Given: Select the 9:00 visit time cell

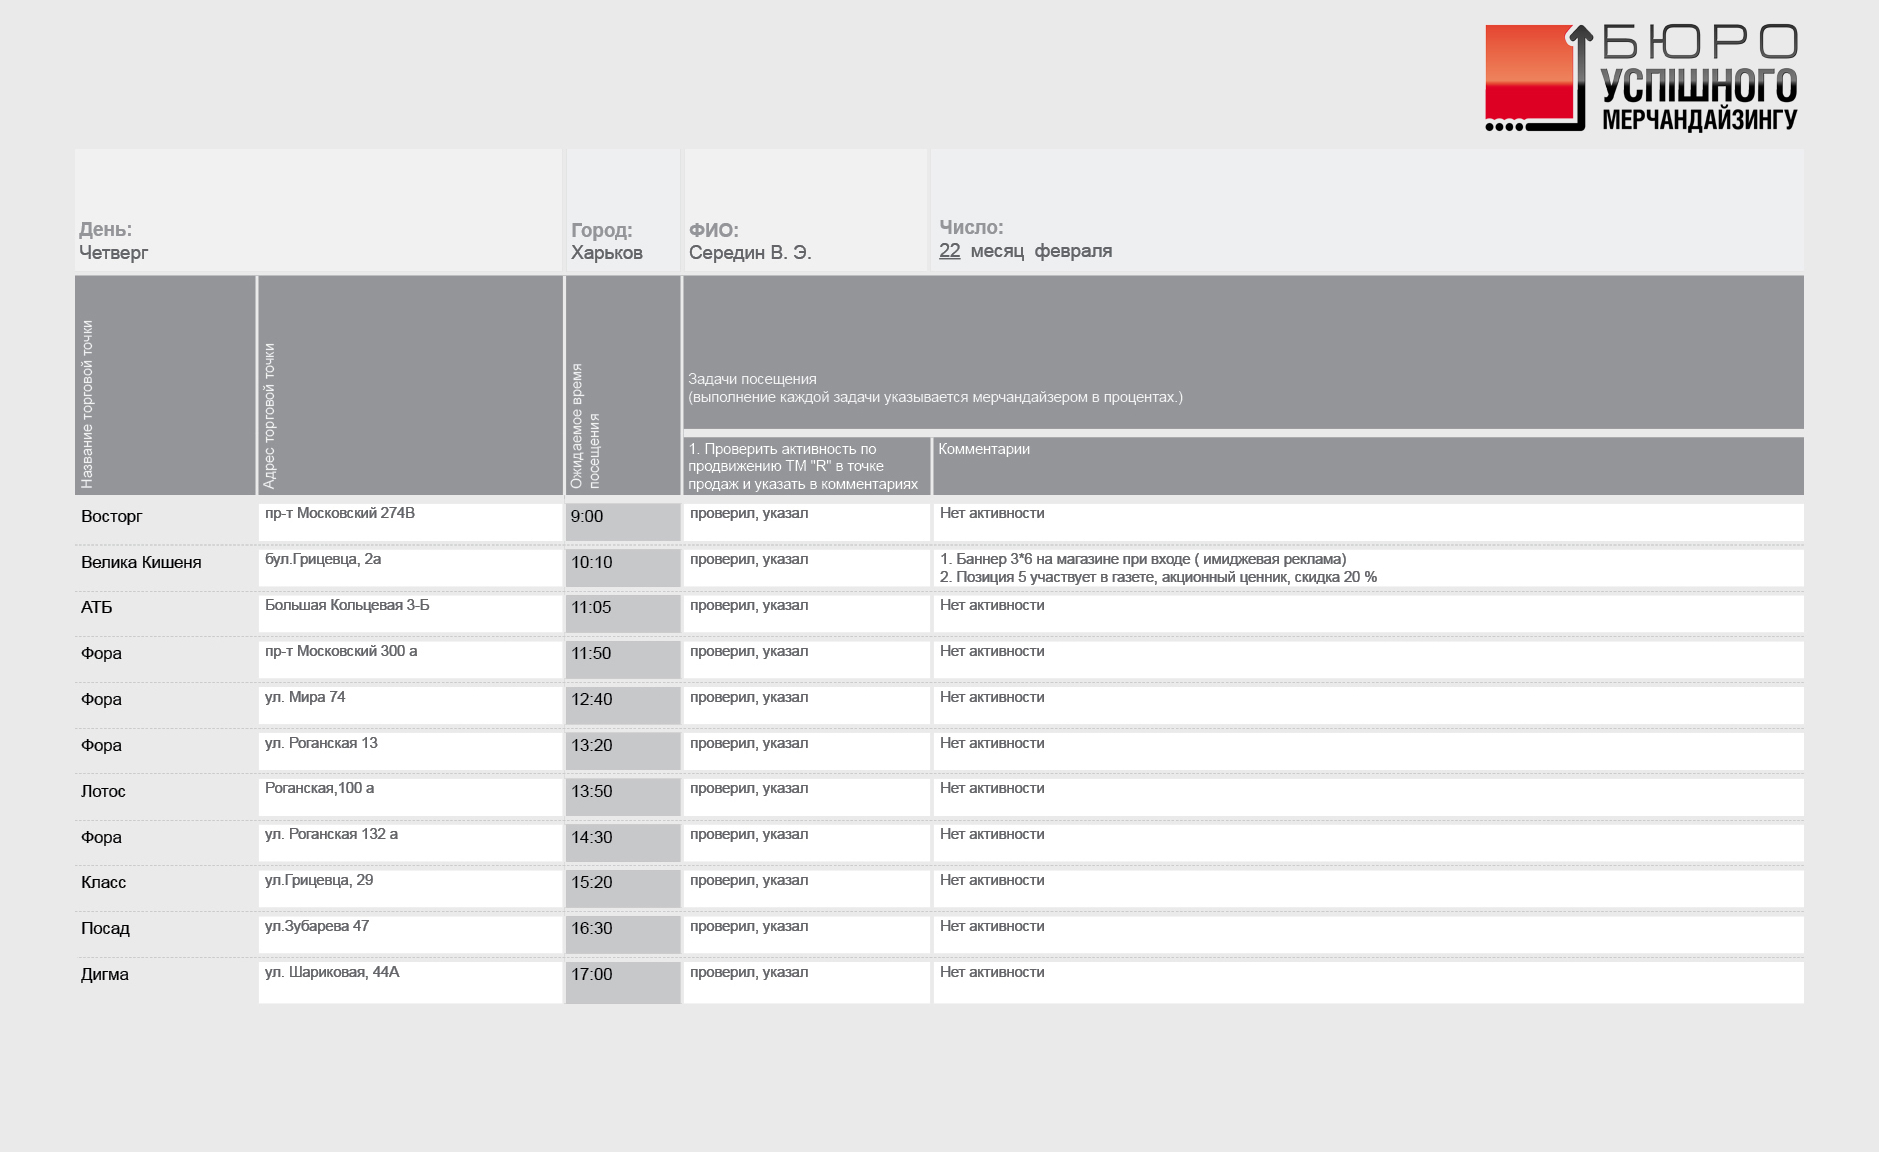Looking at the screenshot, I should 623,522.
